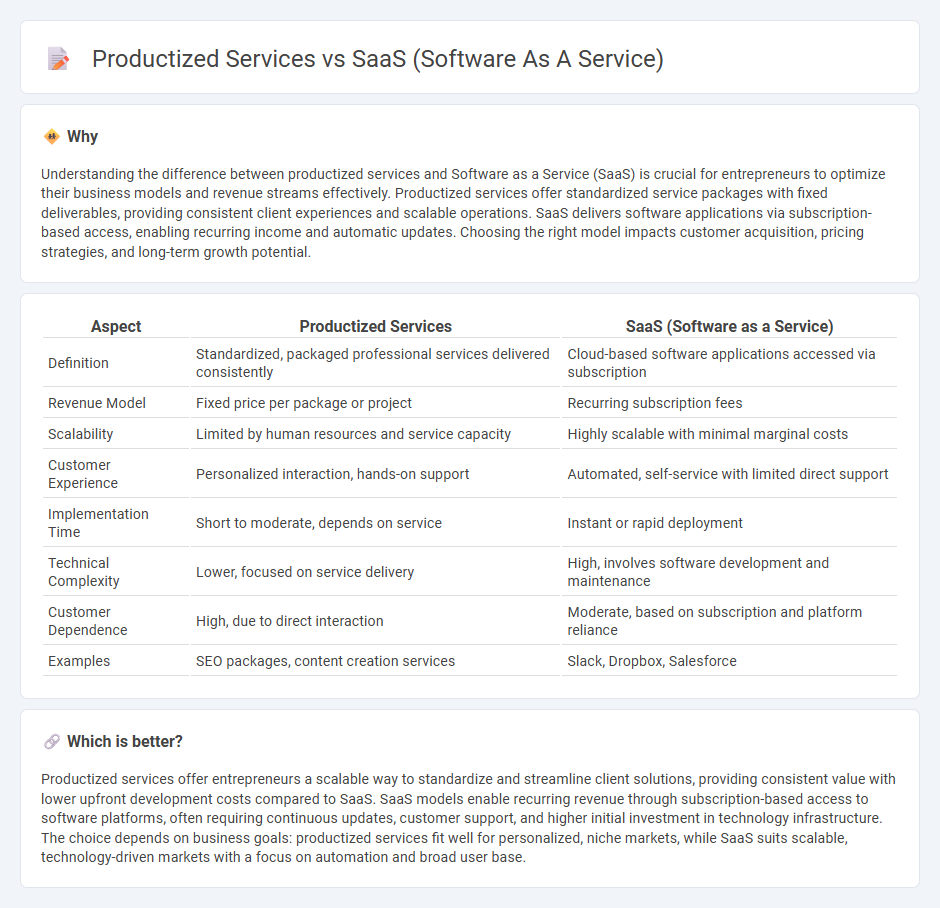Click the page title Productized Services vs SaaS
This screenshot has height=908, width=940.
[x=378, y=59]
